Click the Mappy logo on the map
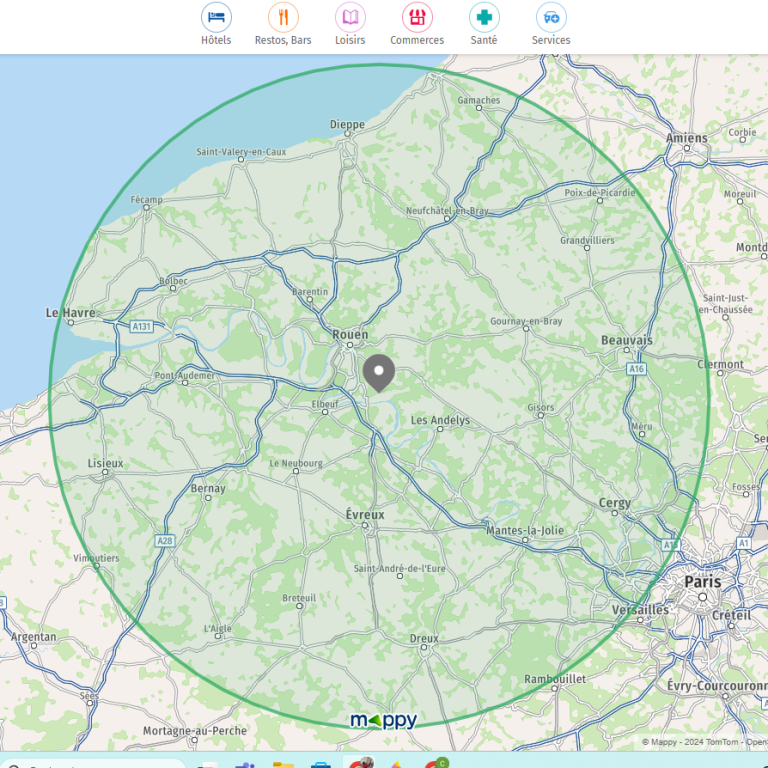The image size is (768, 768). (383, 721)
